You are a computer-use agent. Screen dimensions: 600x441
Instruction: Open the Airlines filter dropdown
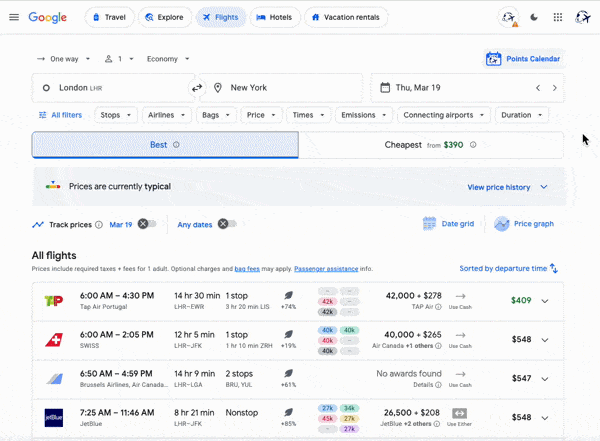[166, 115]
